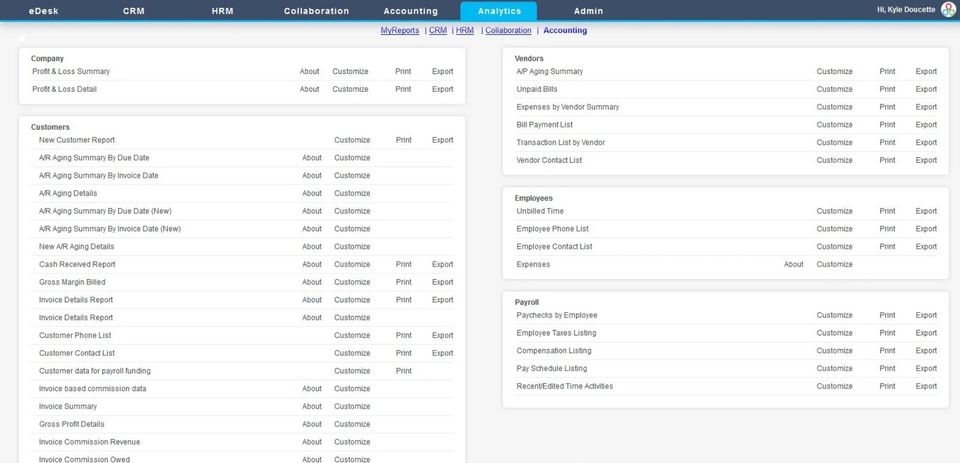Screen dimensions: 960x463
Task: Export the Cash Received Report
Action: point(443,264)
